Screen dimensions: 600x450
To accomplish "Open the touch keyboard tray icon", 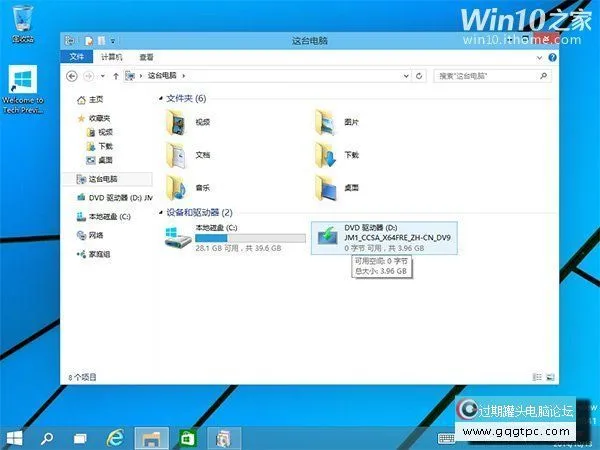I will 446,438.
